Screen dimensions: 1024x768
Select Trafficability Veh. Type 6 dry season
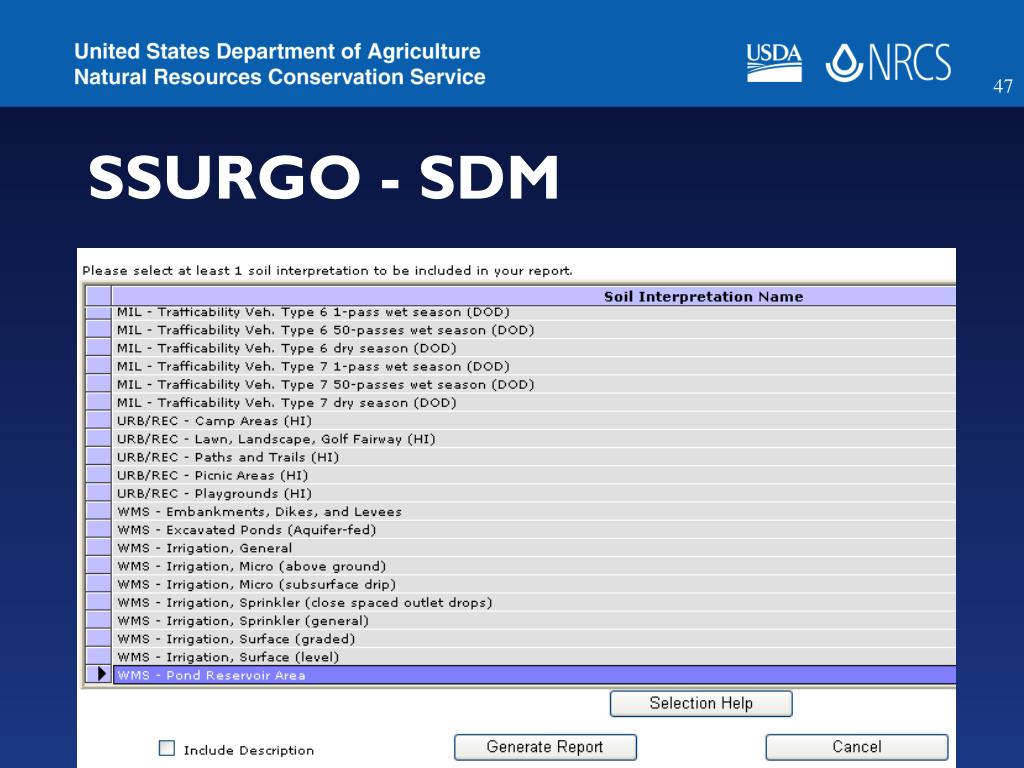pos(534,348)
